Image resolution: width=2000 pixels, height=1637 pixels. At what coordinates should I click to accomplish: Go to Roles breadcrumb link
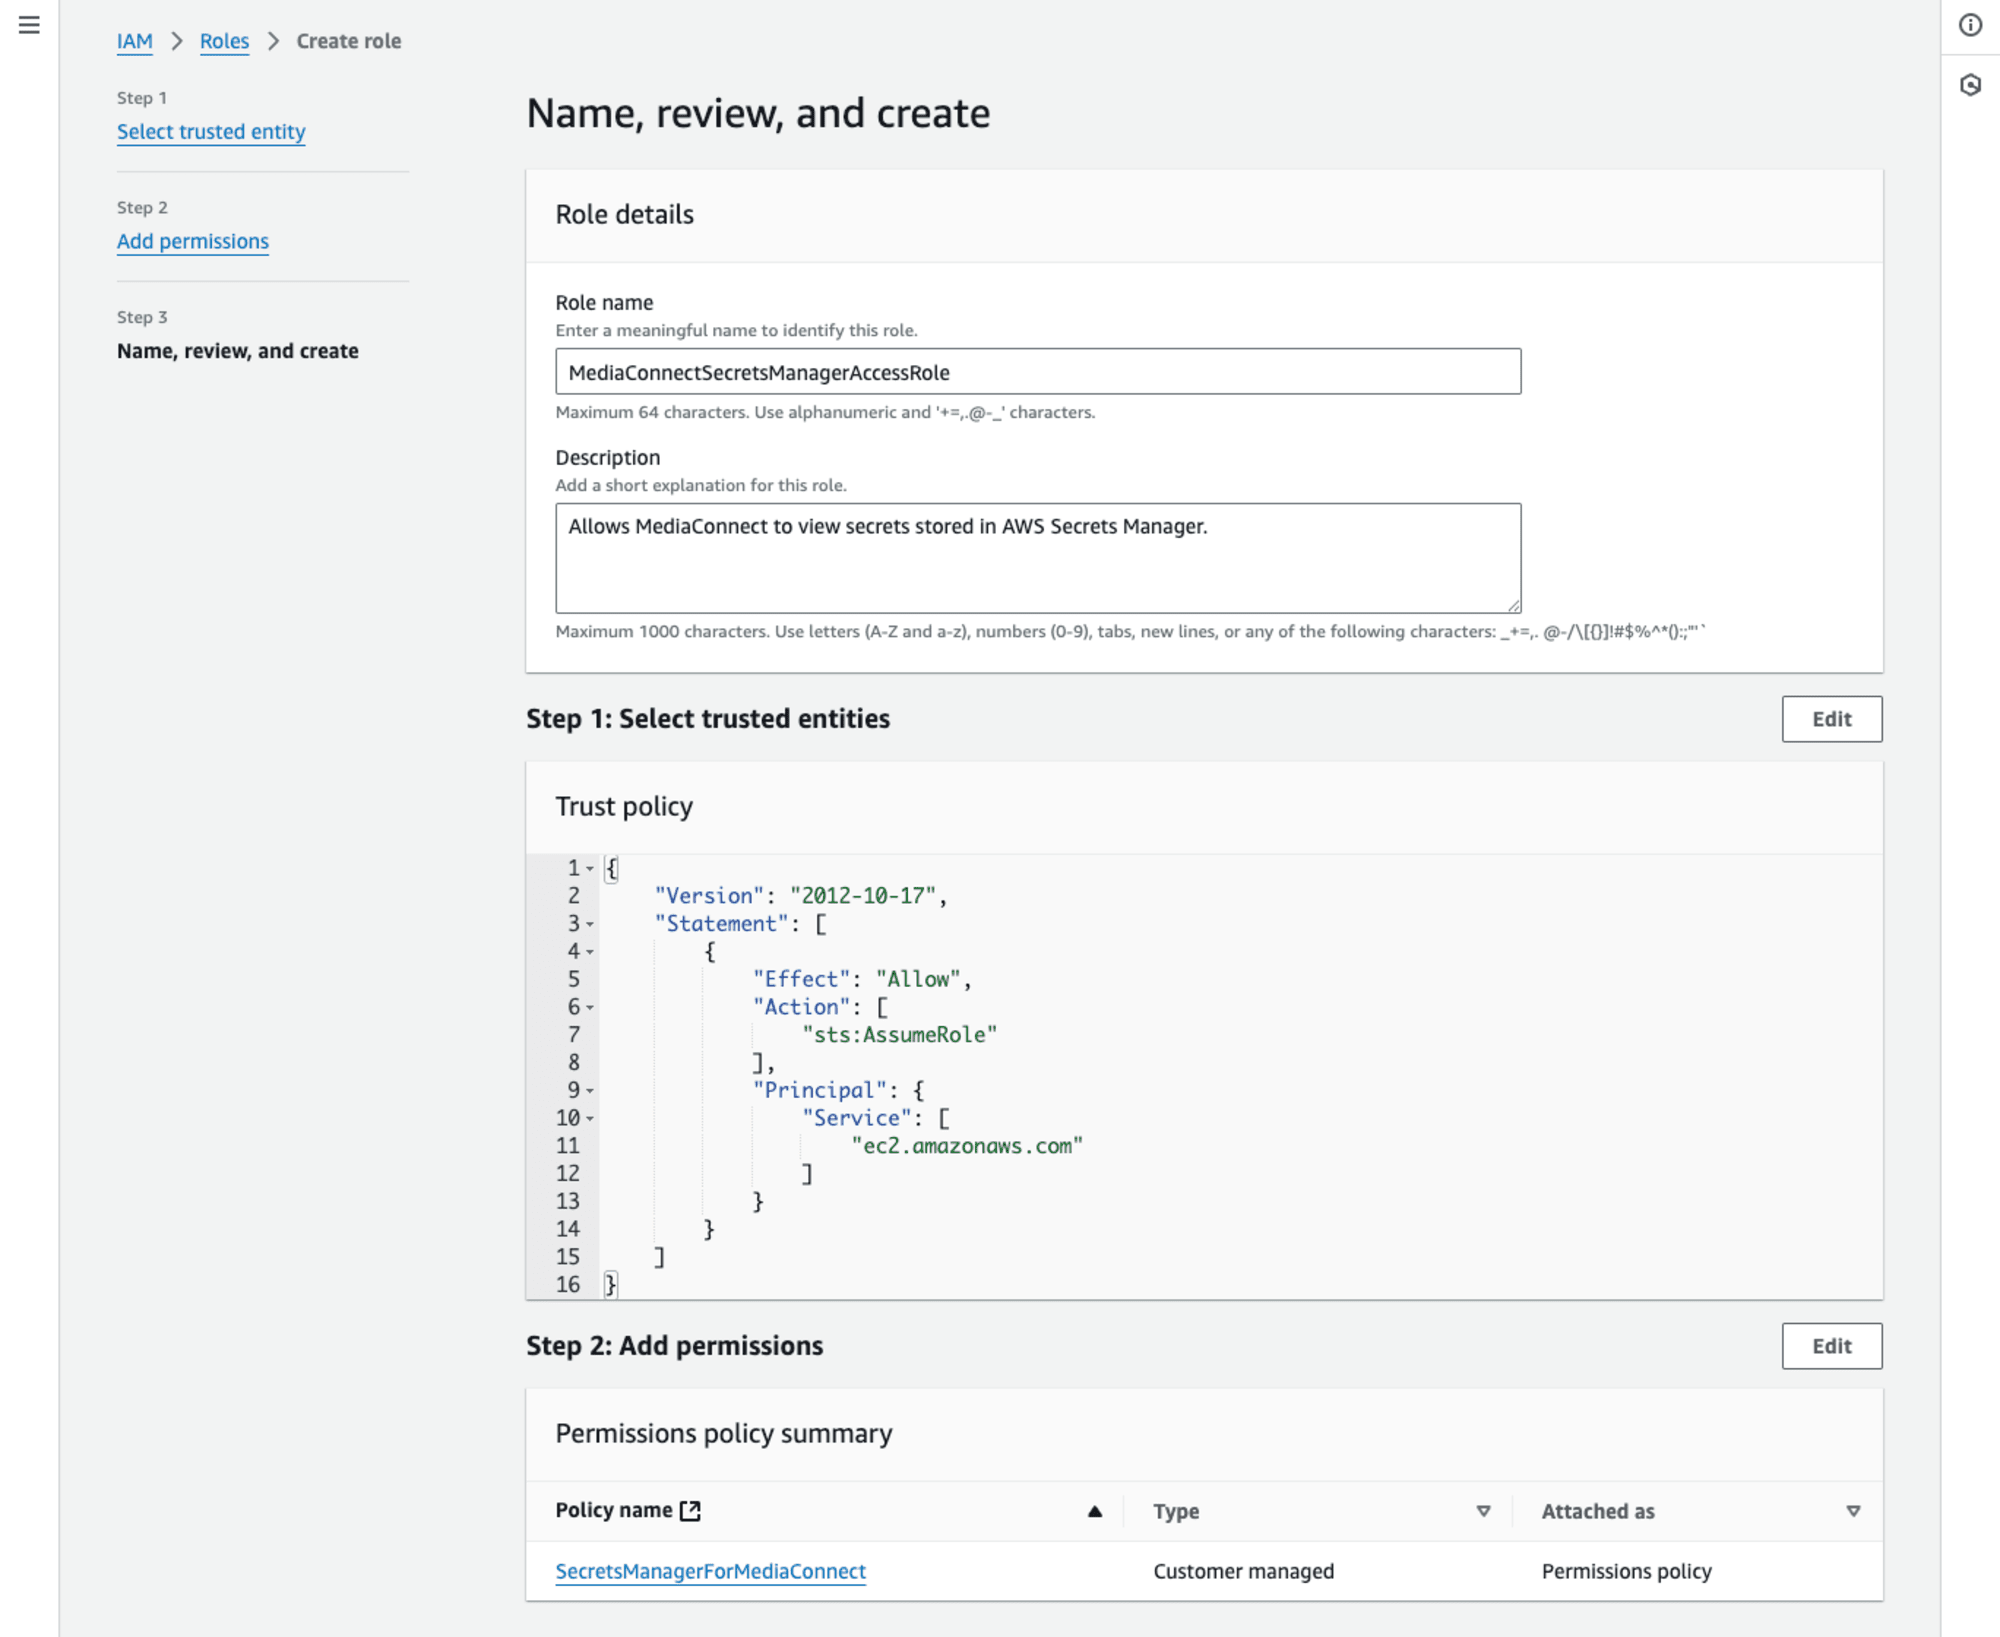coord(224,41)
